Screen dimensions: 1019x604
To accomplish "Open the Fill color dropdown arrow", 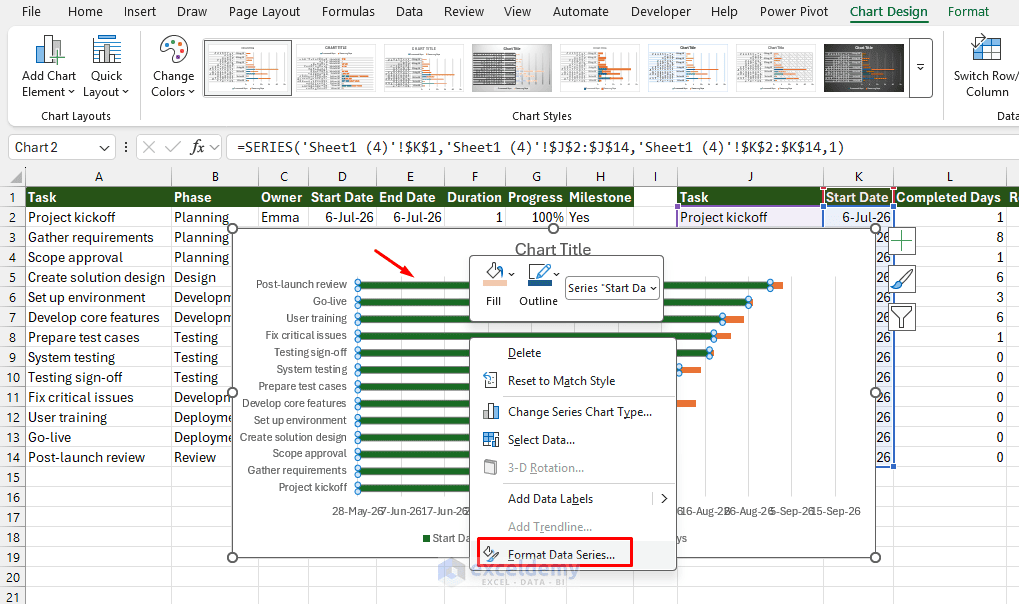I will (x=511, y=274).
